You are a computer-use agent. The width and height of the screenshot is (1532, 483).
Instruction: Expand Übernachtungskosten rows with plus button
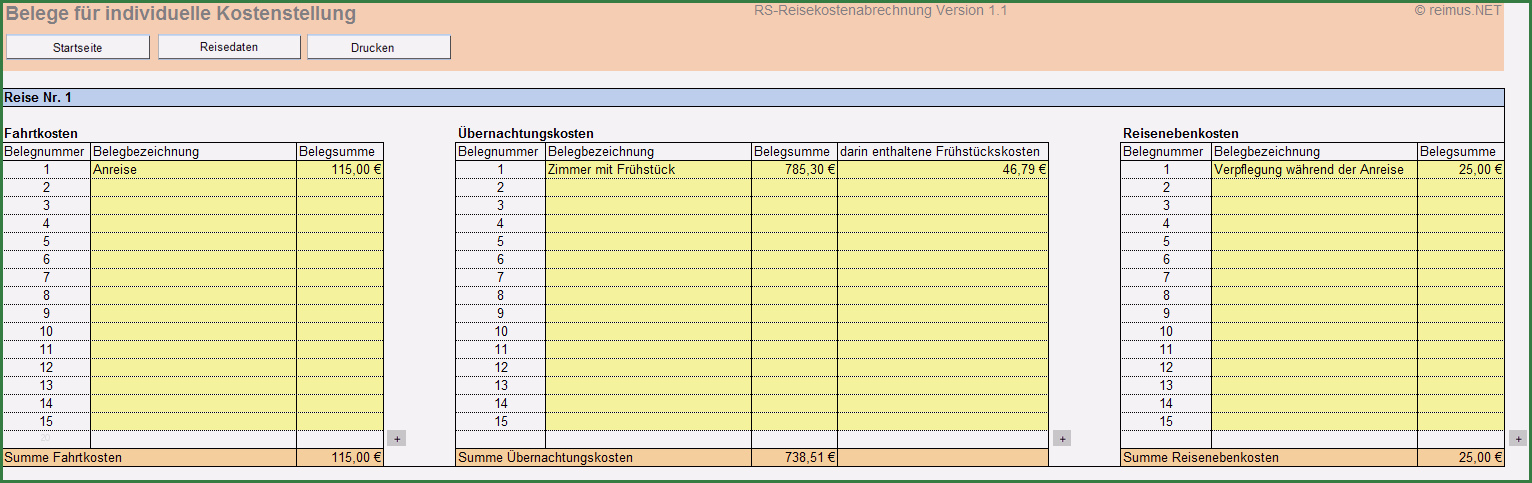(1062, 438)
